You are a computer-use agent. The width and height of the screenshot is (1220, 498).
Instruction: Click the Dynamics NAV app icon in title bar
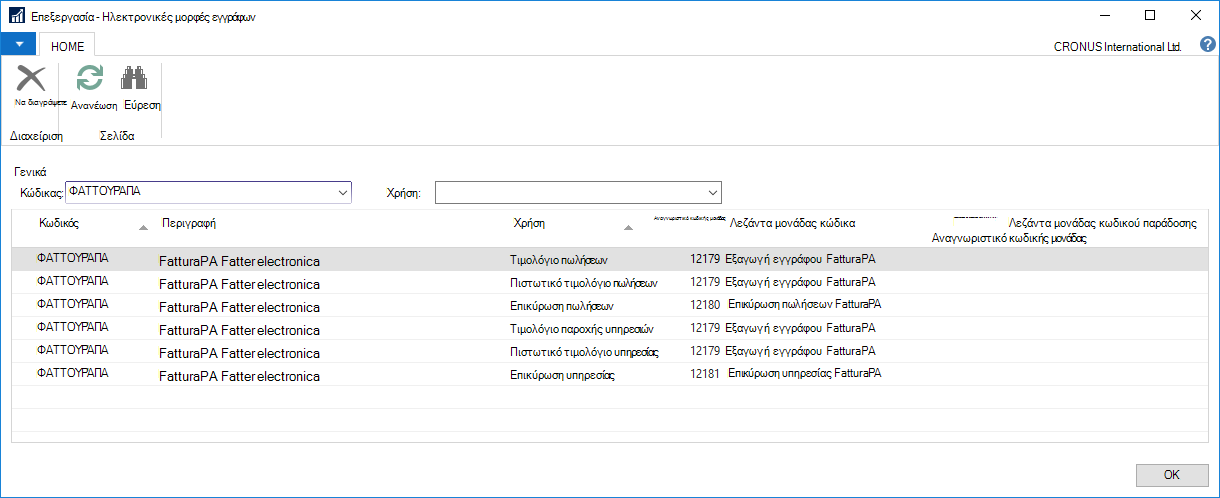[x=17, y=16]
